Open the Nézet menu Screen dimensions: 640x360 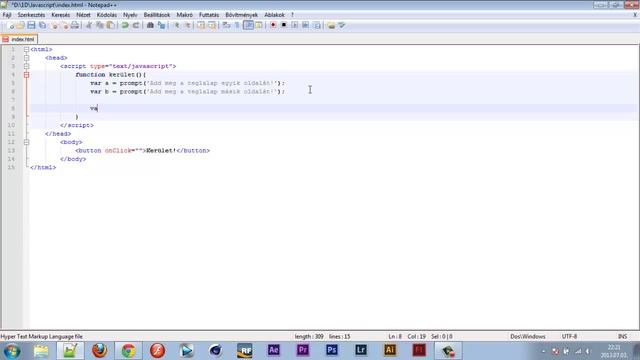coord(83,15)
